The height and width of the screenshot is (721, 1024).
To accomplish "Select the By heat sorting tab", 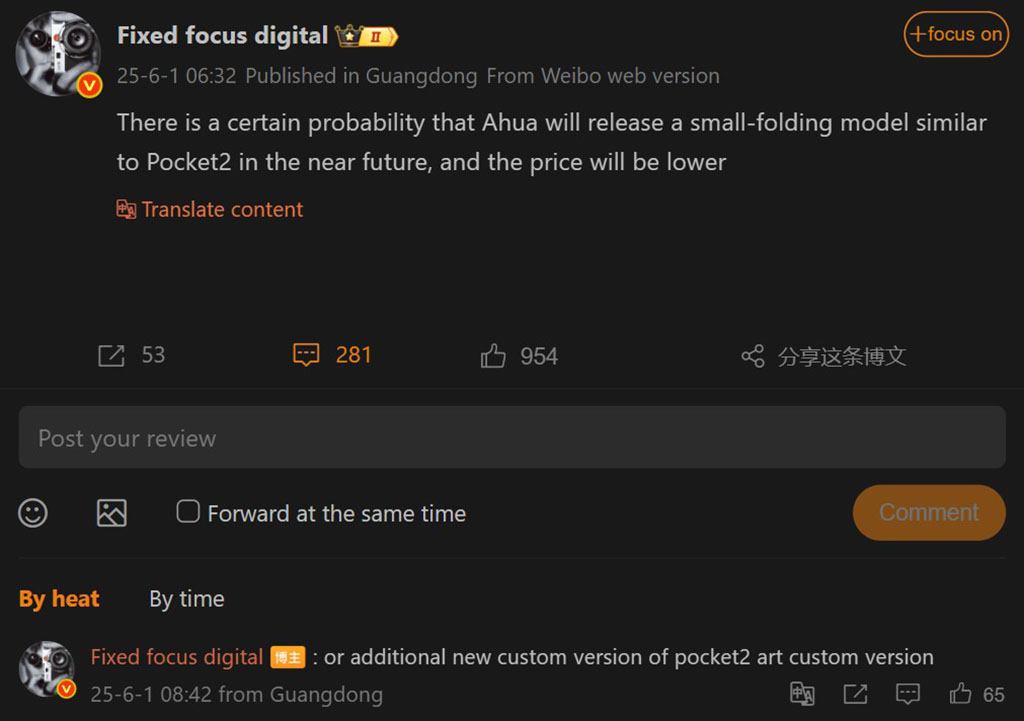I will [59, 599].
